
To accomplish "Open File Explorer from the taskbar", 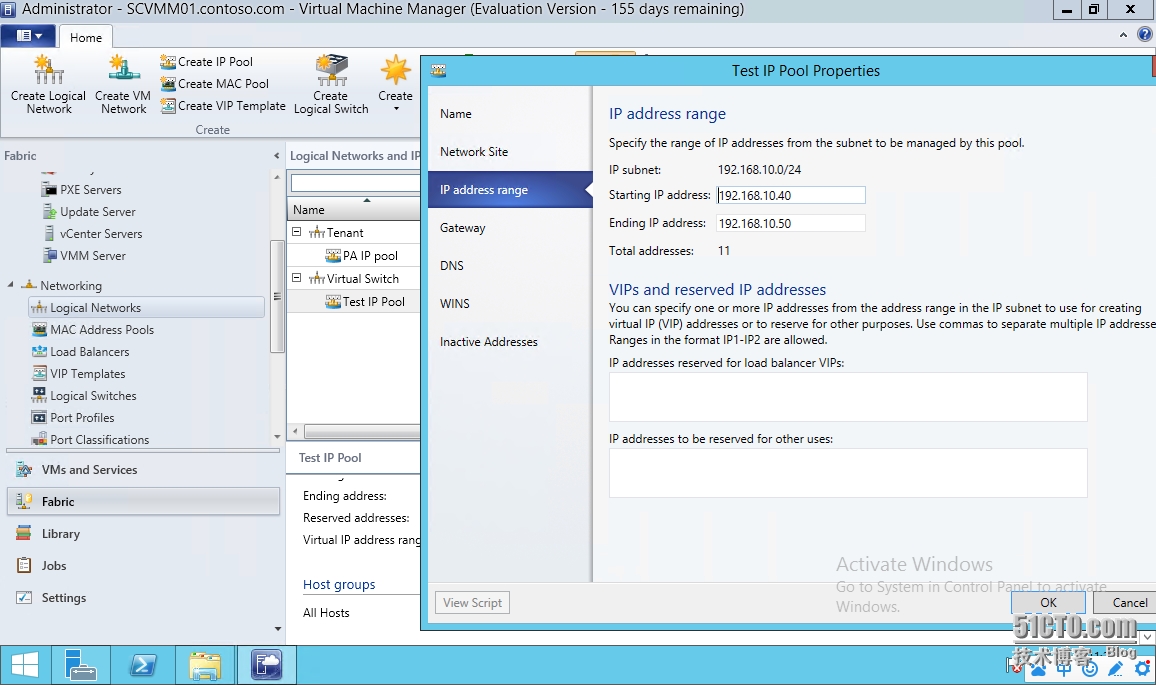I will click(205, 666).
